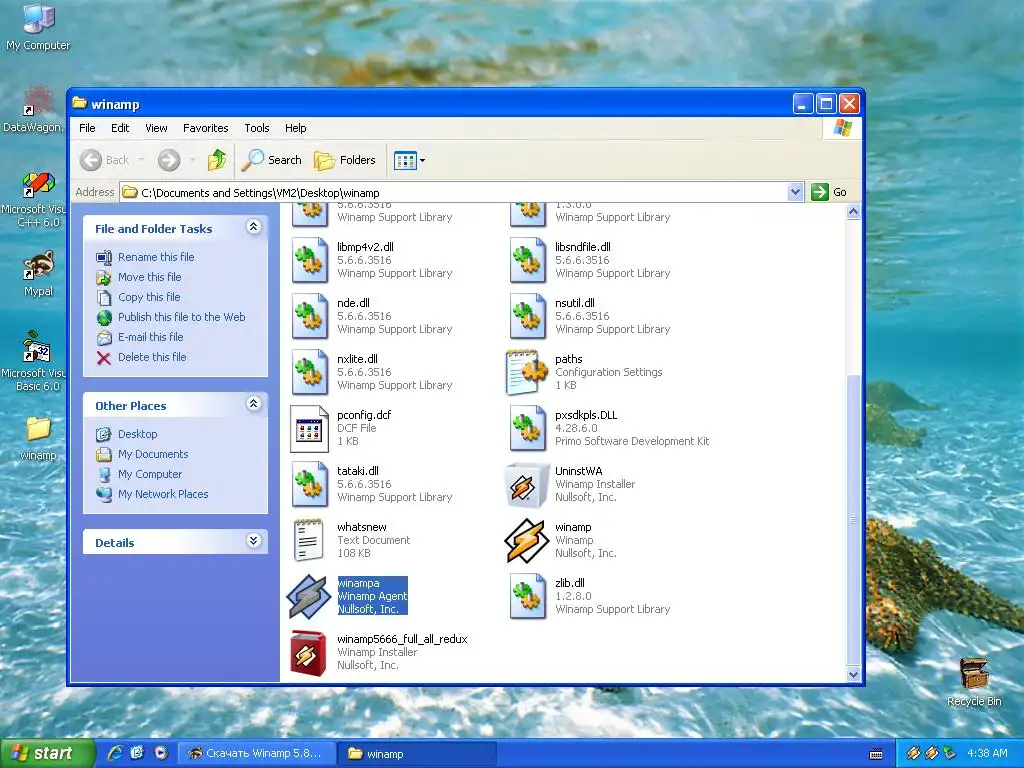Click the Search toolbar button
The width and height of the screenshot is (1024, 768).
point(271,160)
